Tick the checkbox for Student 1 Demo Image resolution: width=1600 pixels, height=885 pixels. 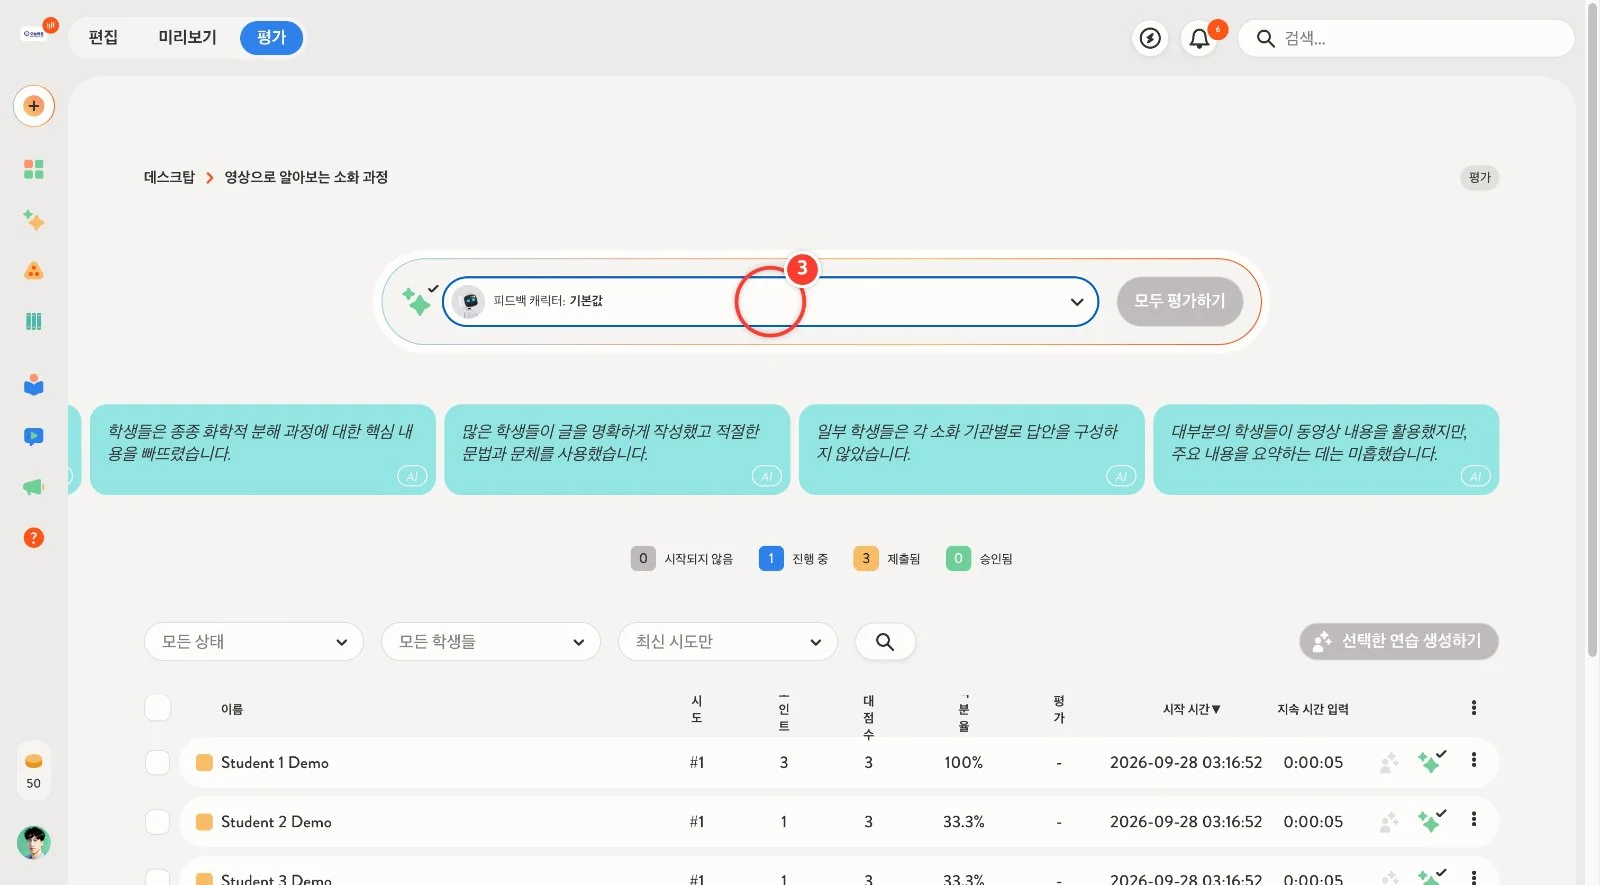pyautogui.click(x=158, y=762)
